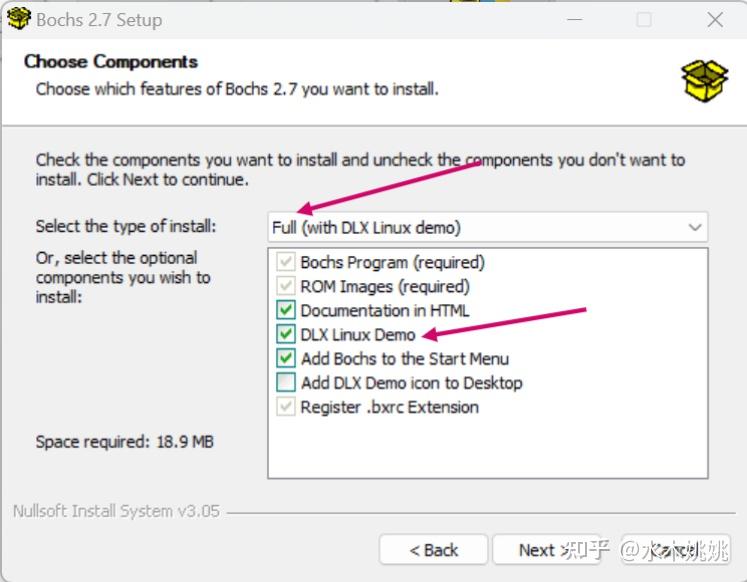
Task: Click the Bochs Program (required) checkbox
Action: point(286,263)
